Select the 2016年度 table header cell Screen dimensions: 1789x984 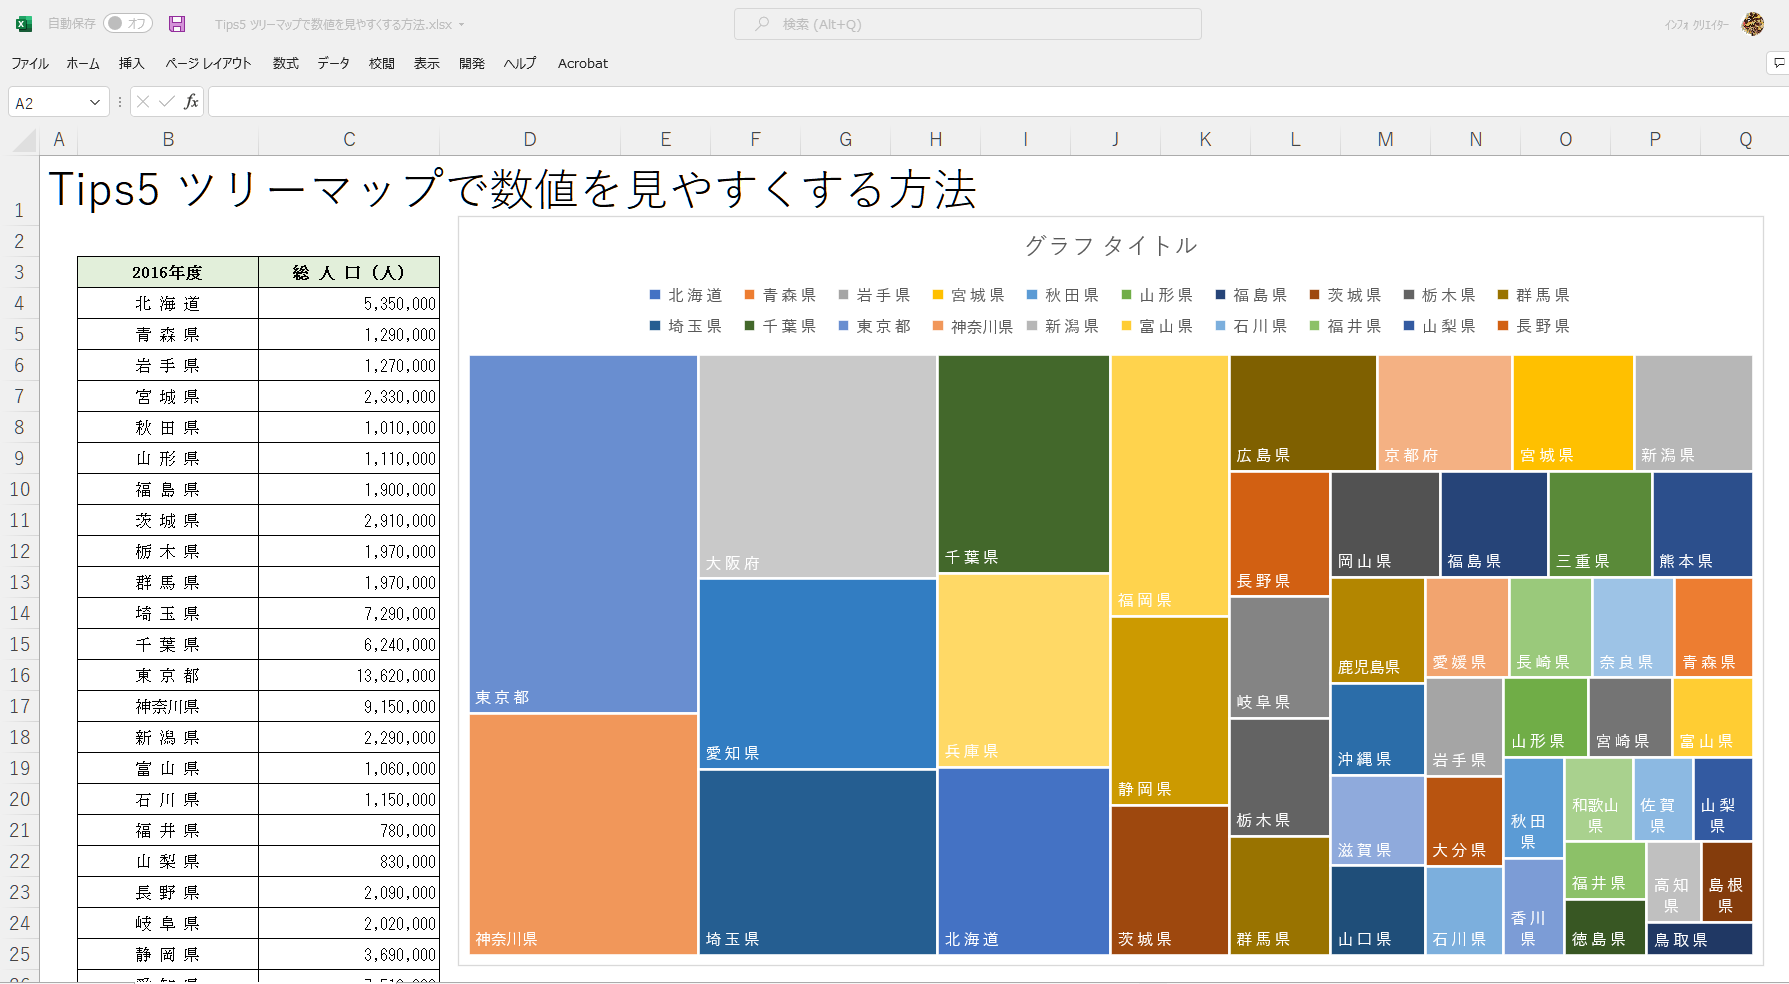(x=167, y=272)
